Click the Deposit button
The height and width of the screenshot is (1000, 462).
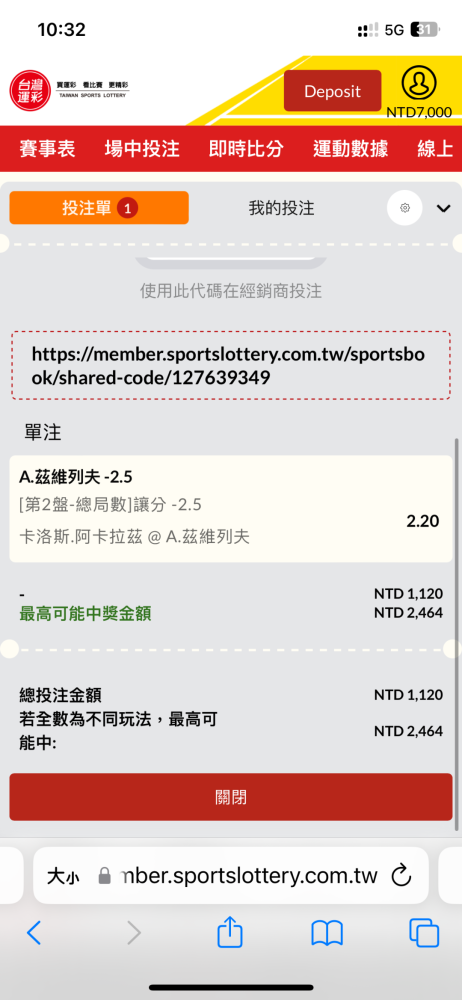332,91
